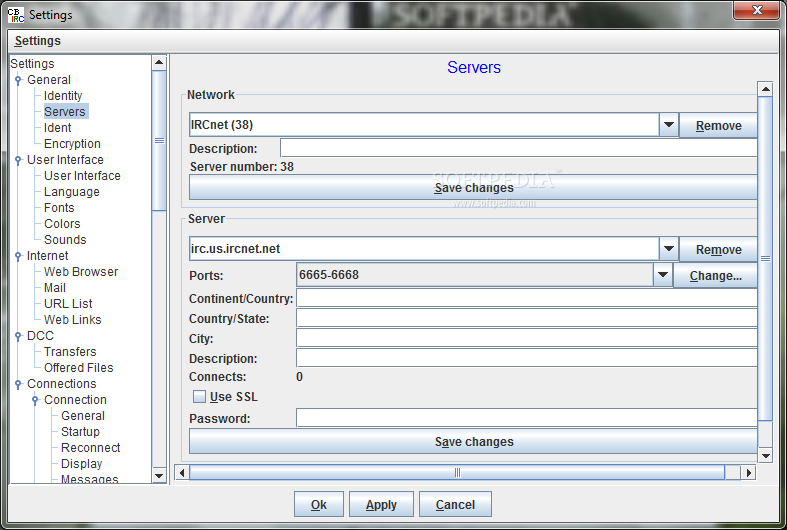The width and height of the screenshot is (787, 530).
Task: Open Encryption settings page
Action: pyautogui.click(x=72, y=144)
